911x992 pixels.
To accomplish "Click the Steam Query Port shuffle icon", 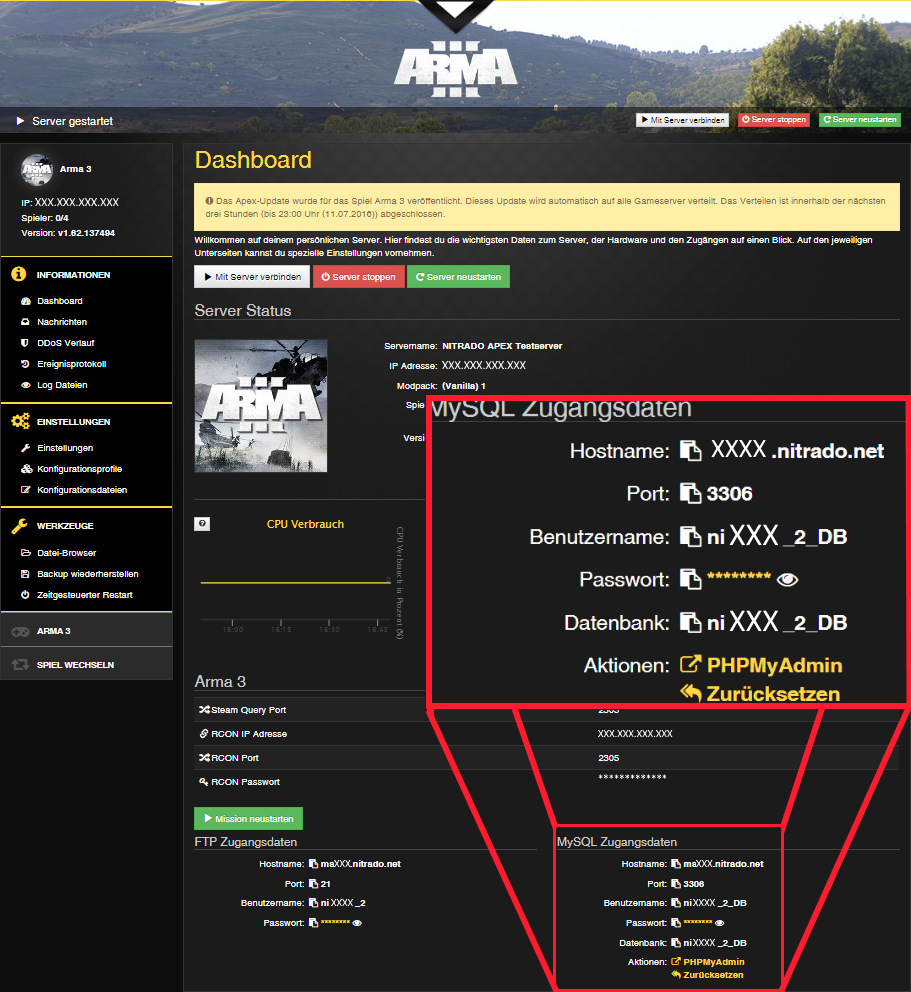I will click(x=204, y=710).
